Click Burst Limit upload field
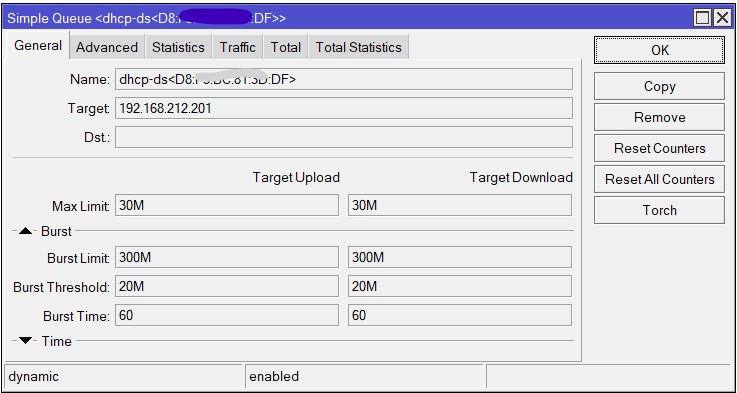737x393 pixels. [x=227, y=257]
